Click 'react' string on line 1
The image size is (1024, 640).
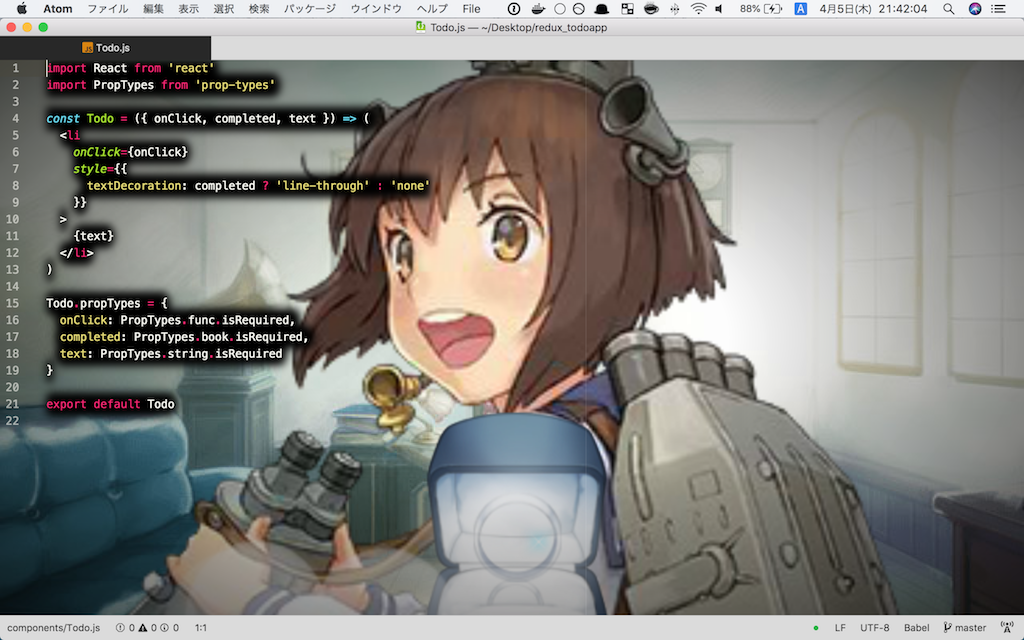click(x=191, y=68)
